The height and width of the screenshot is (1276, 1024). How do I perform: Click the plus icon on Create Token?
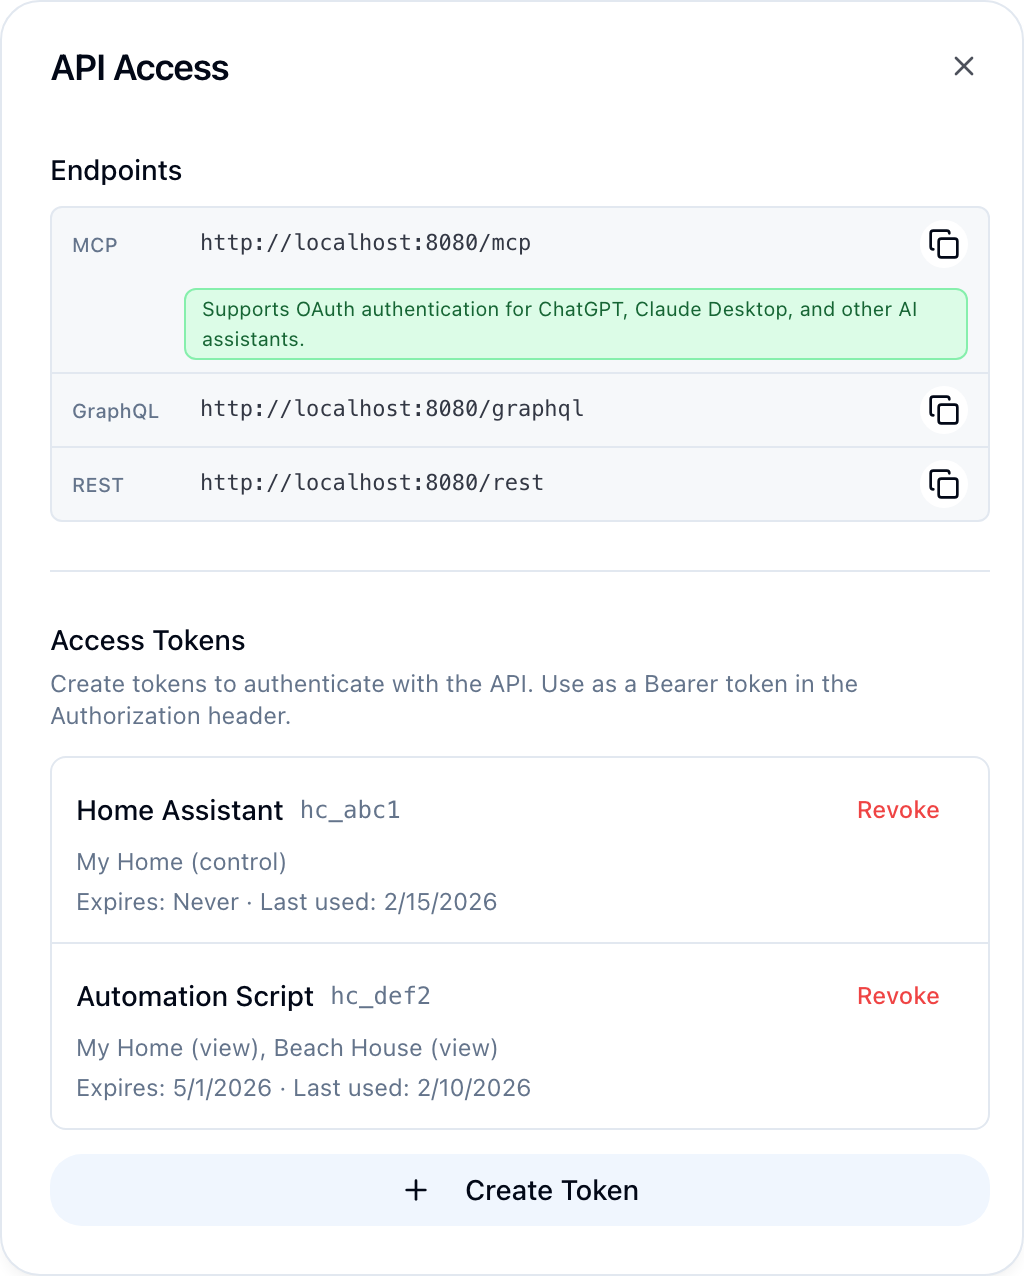[x=416, y=1190]
